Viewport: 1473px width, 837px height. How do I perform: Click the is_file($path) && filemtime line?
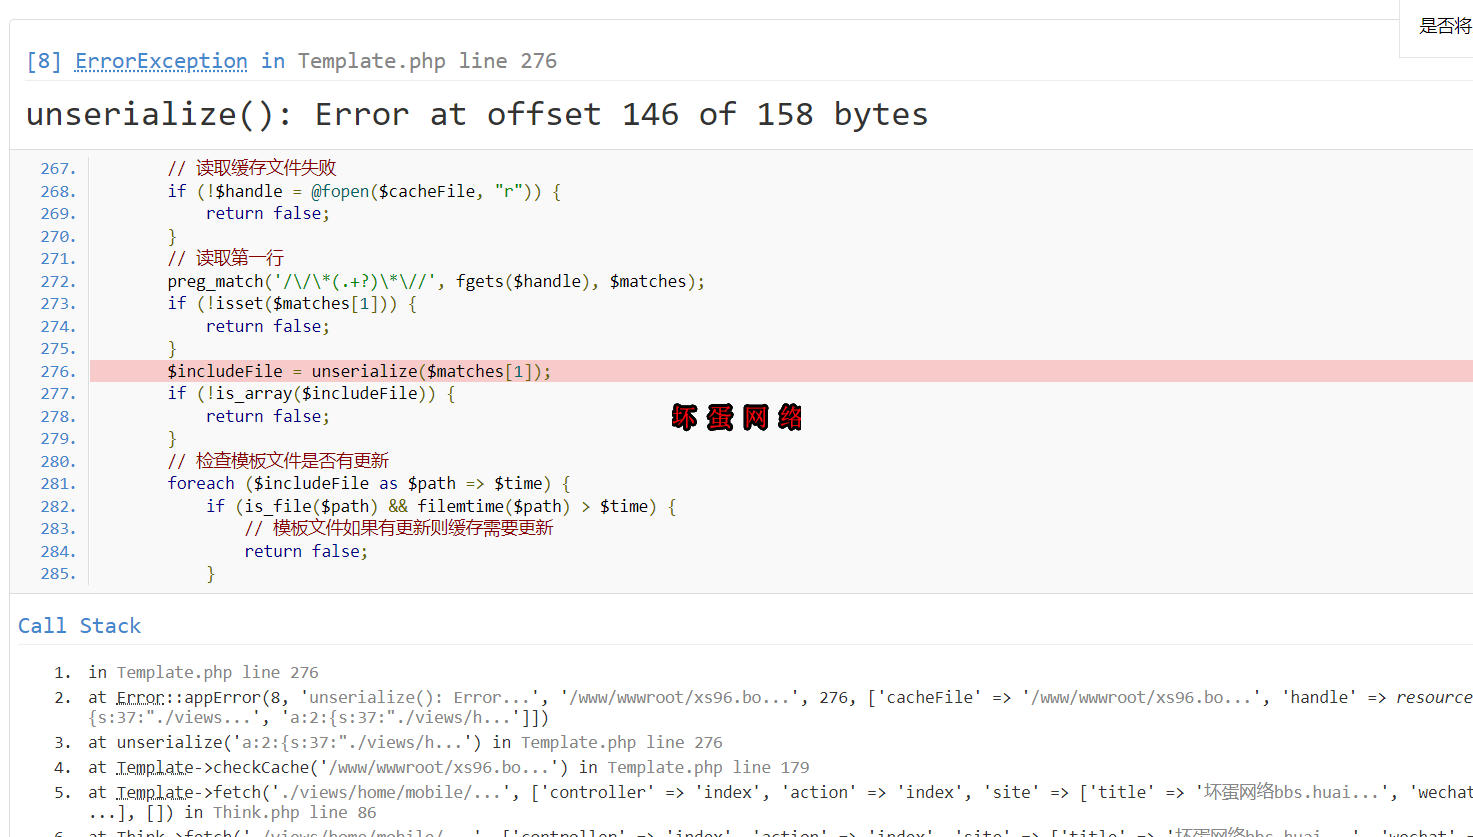click(x=441, y=506)
